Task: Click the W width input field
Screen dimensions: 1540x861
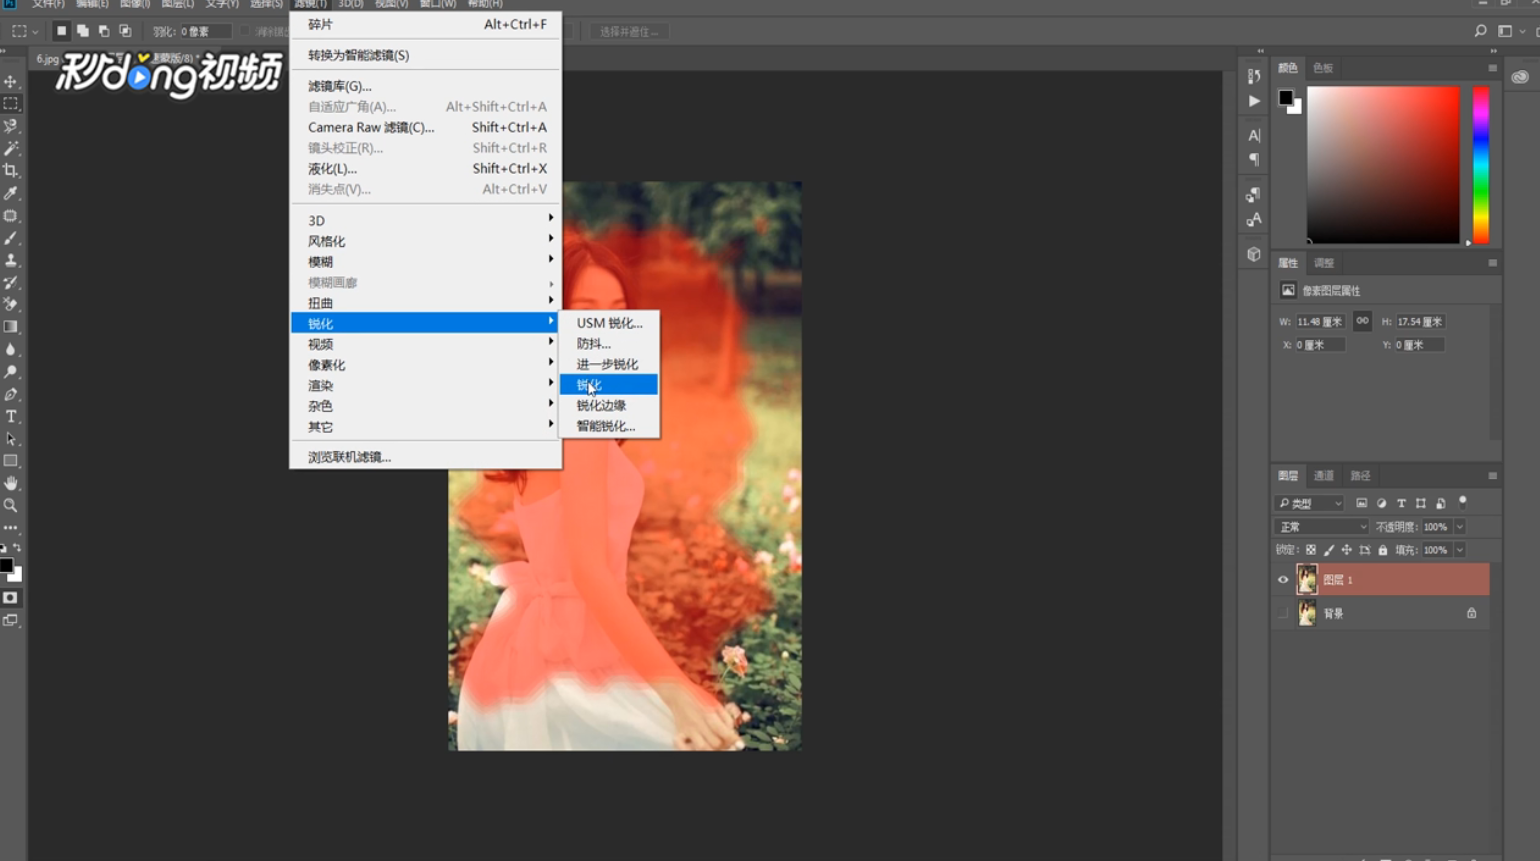Action: coord(1320,322)
